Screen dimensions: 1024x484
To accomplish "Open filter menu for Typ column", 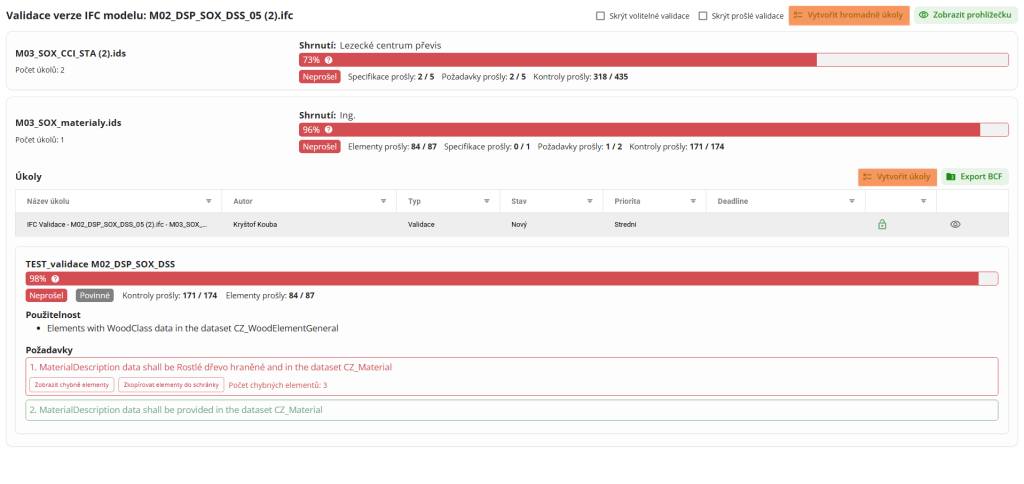I will tap(487, 201).
